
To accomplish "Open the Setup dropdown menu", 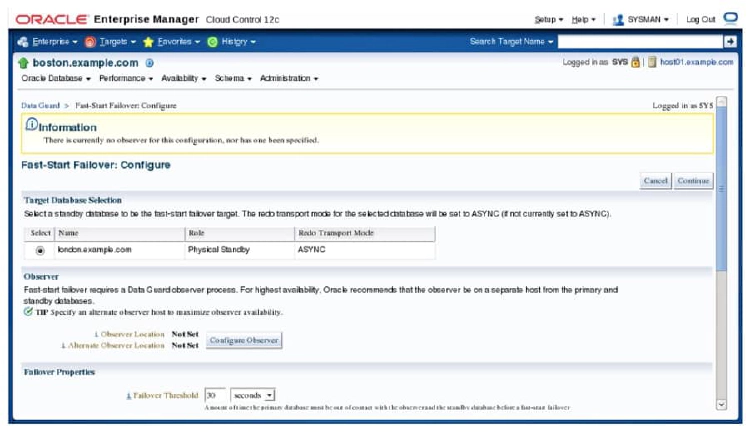I will pyautogui.click(x=549, y=20).
